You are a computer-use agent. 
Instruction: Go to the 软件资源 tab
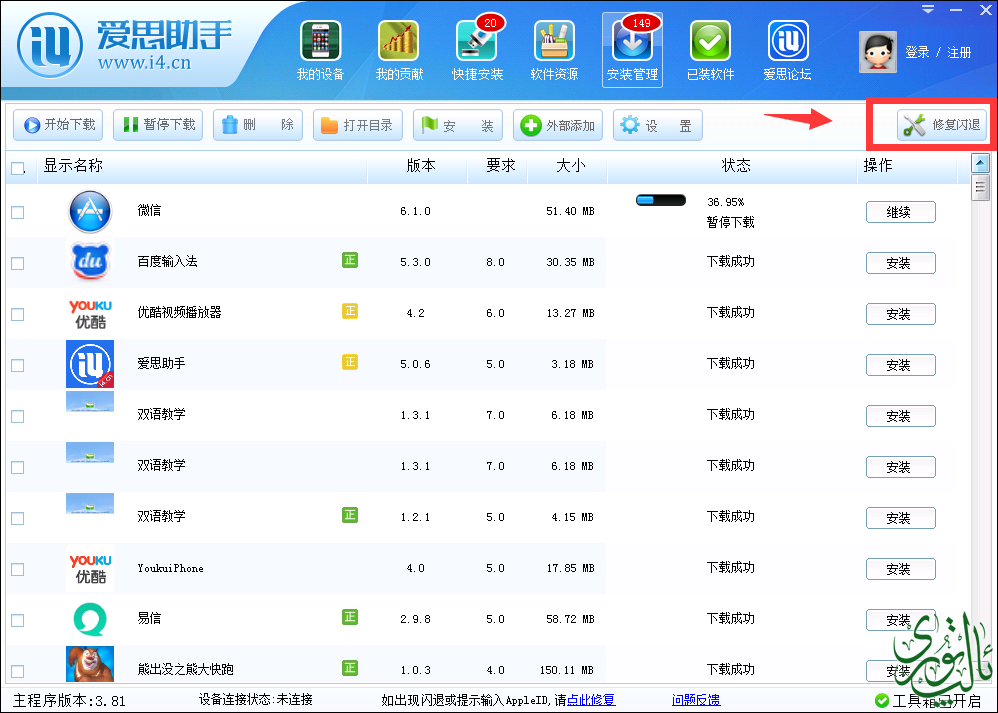coord(554,51)
